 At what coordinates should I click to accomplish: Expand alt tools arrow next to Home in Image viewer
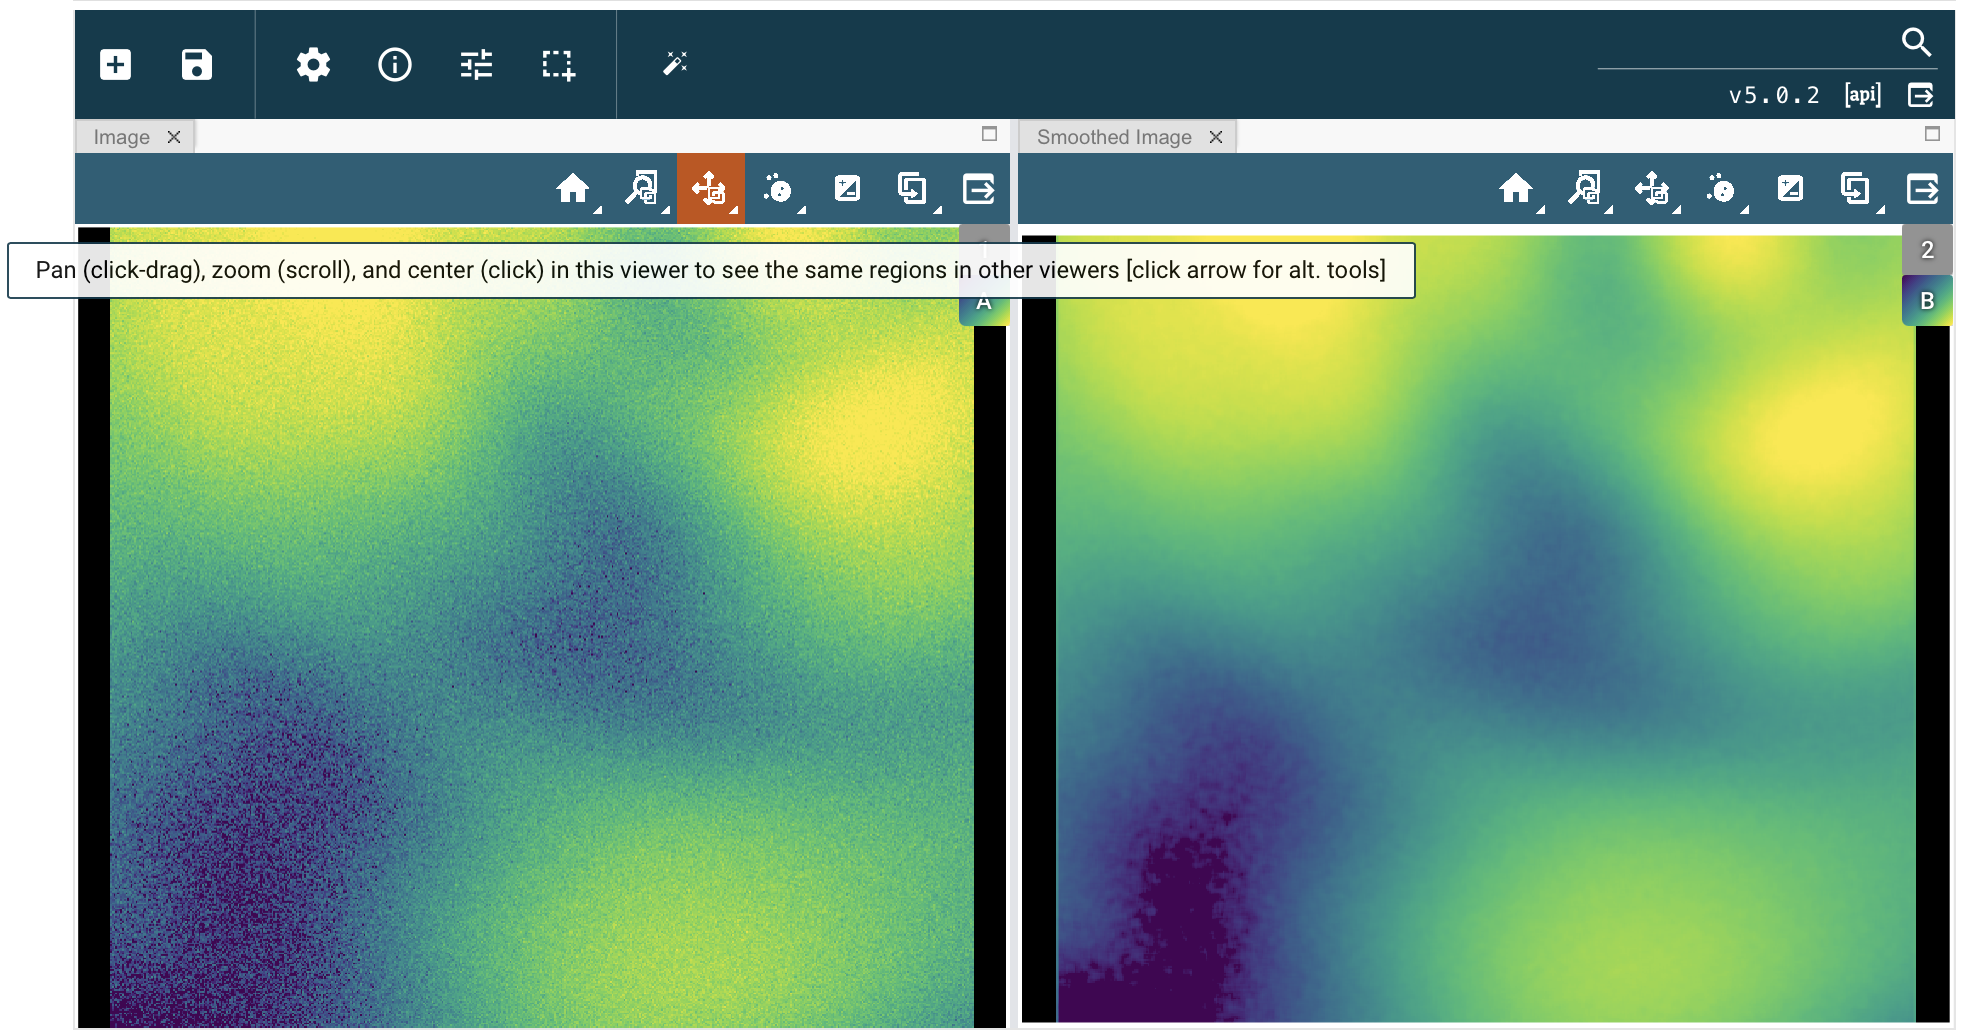[x=598, y=210]
